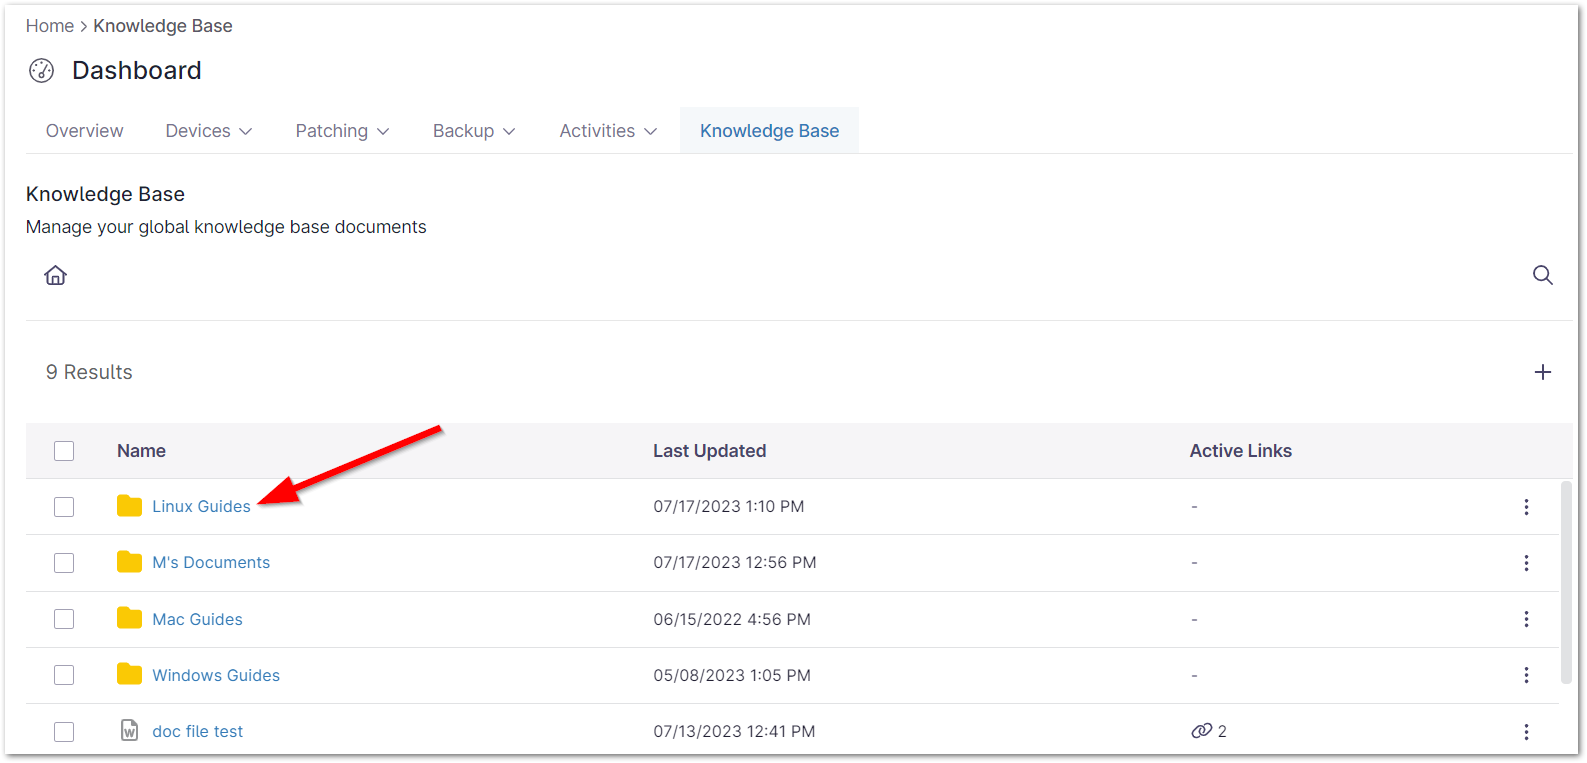Expand the Patching dropdown menu
Image resolution: width=1587 pixels, height=763 pixels.
click(342, 131)
